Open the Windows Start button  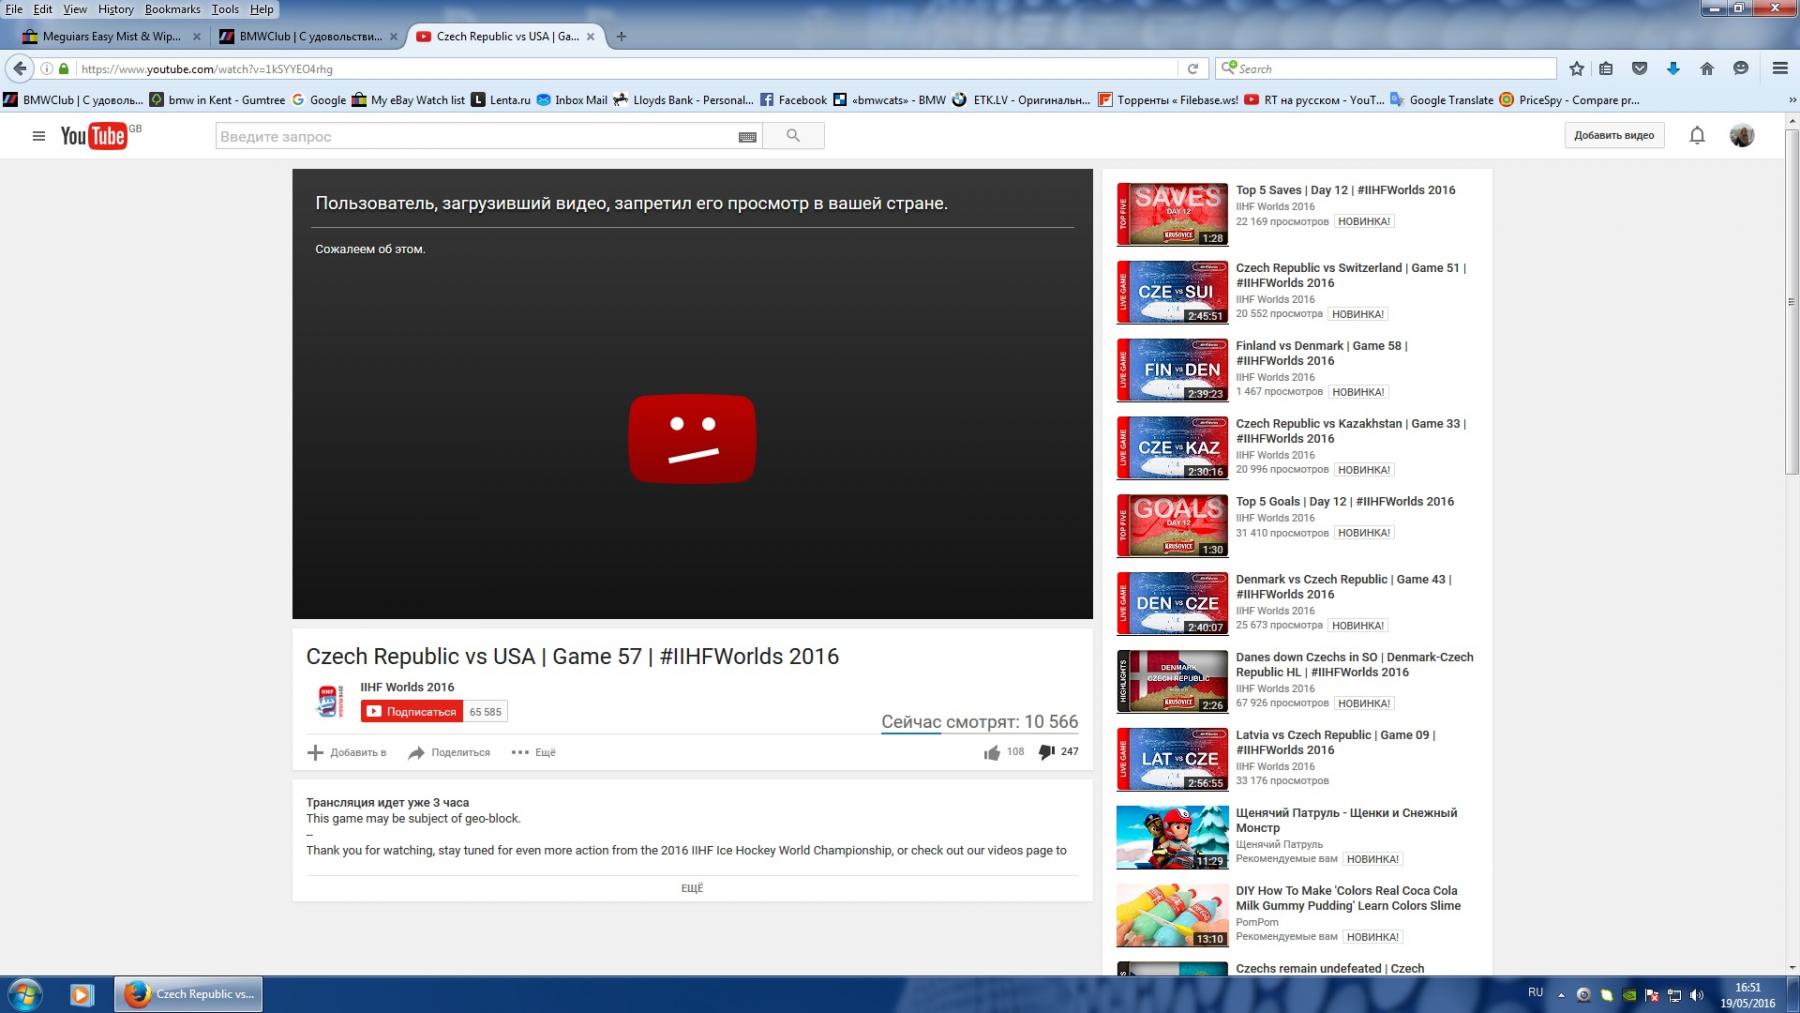(x=24, y=995)
